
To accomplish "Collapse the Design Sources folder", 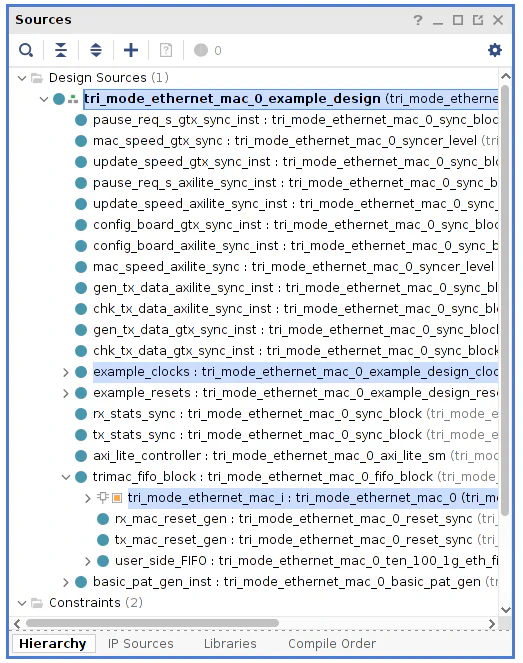I will (x=22, y=78).
